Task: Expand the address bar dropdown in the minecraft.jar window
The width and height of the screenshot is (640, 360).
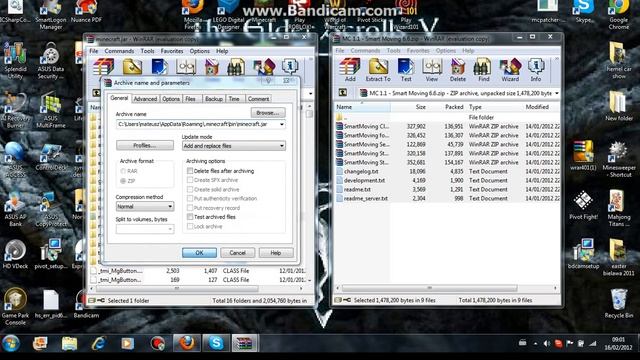Action: coord(311,93)
